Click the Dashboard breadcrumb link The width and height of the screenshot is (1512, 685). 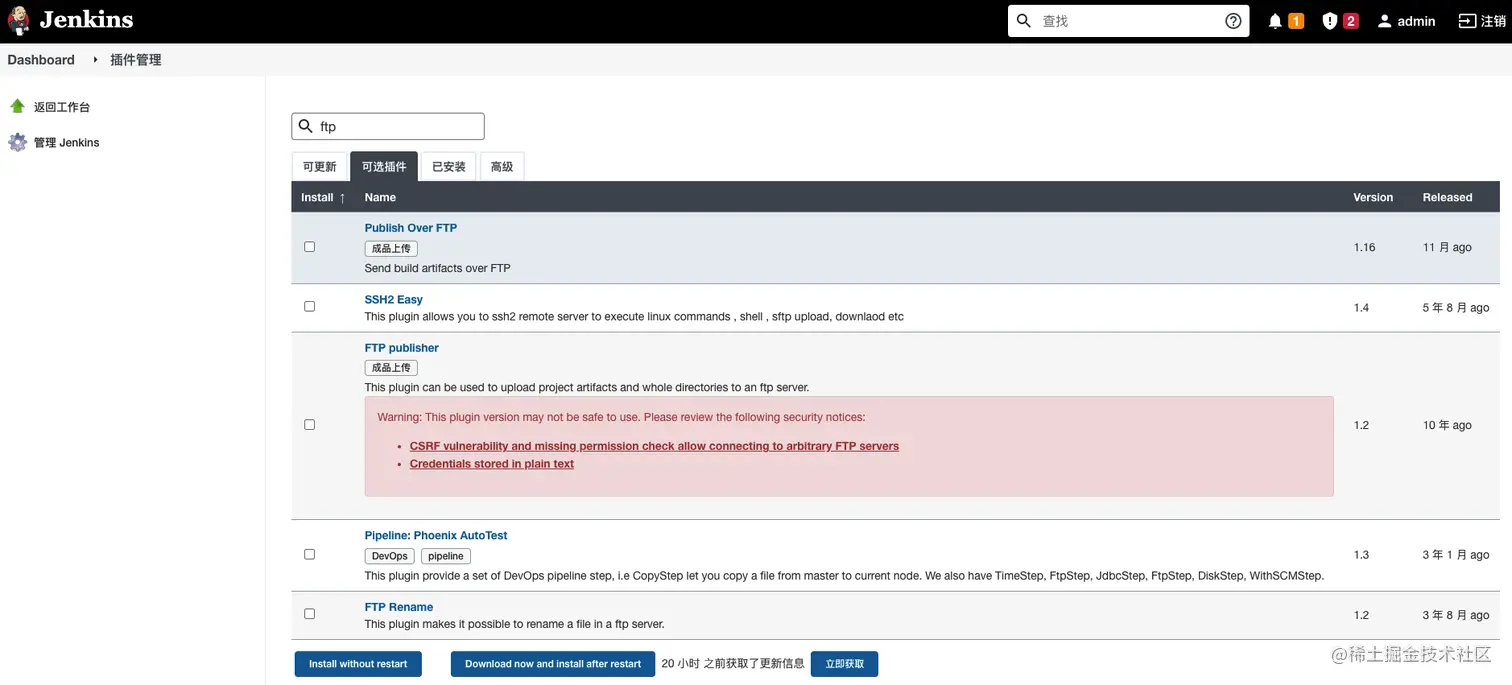click(41, 60)
